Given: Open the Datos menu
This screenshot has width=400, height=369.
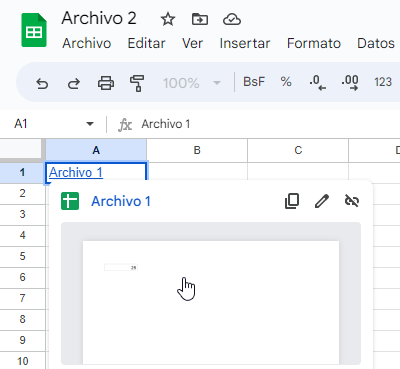Looking at the screenshot, I should pyautogui.click(x=376, y=43).
